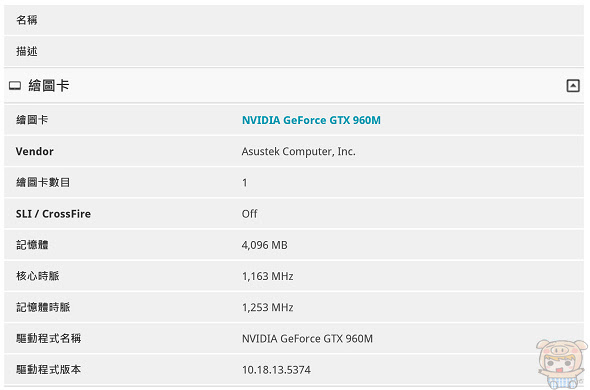This screenshot has width=590, height=390.
Task: Click the pig mascot watermark image
Action: [562, 364]
